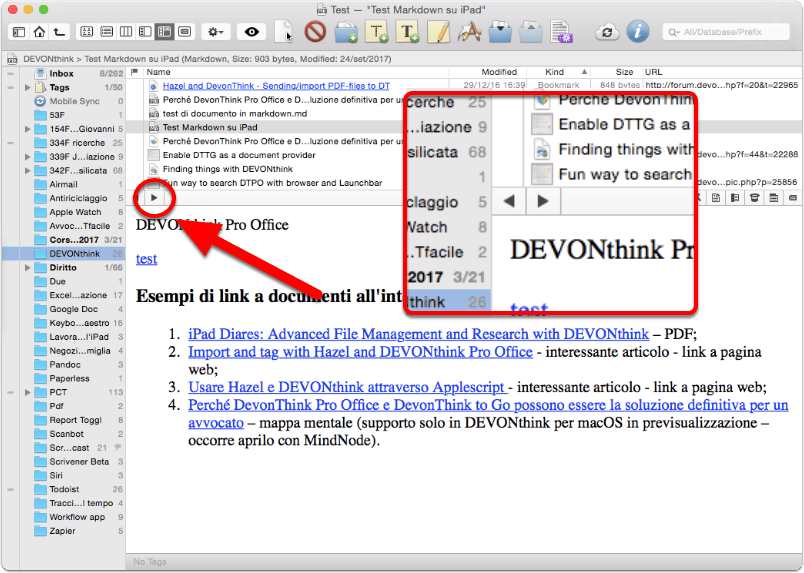Expand the Diritto group in sidebar
Image resolution: width=804 pixels, height=573 pixels.
[28, 267]
